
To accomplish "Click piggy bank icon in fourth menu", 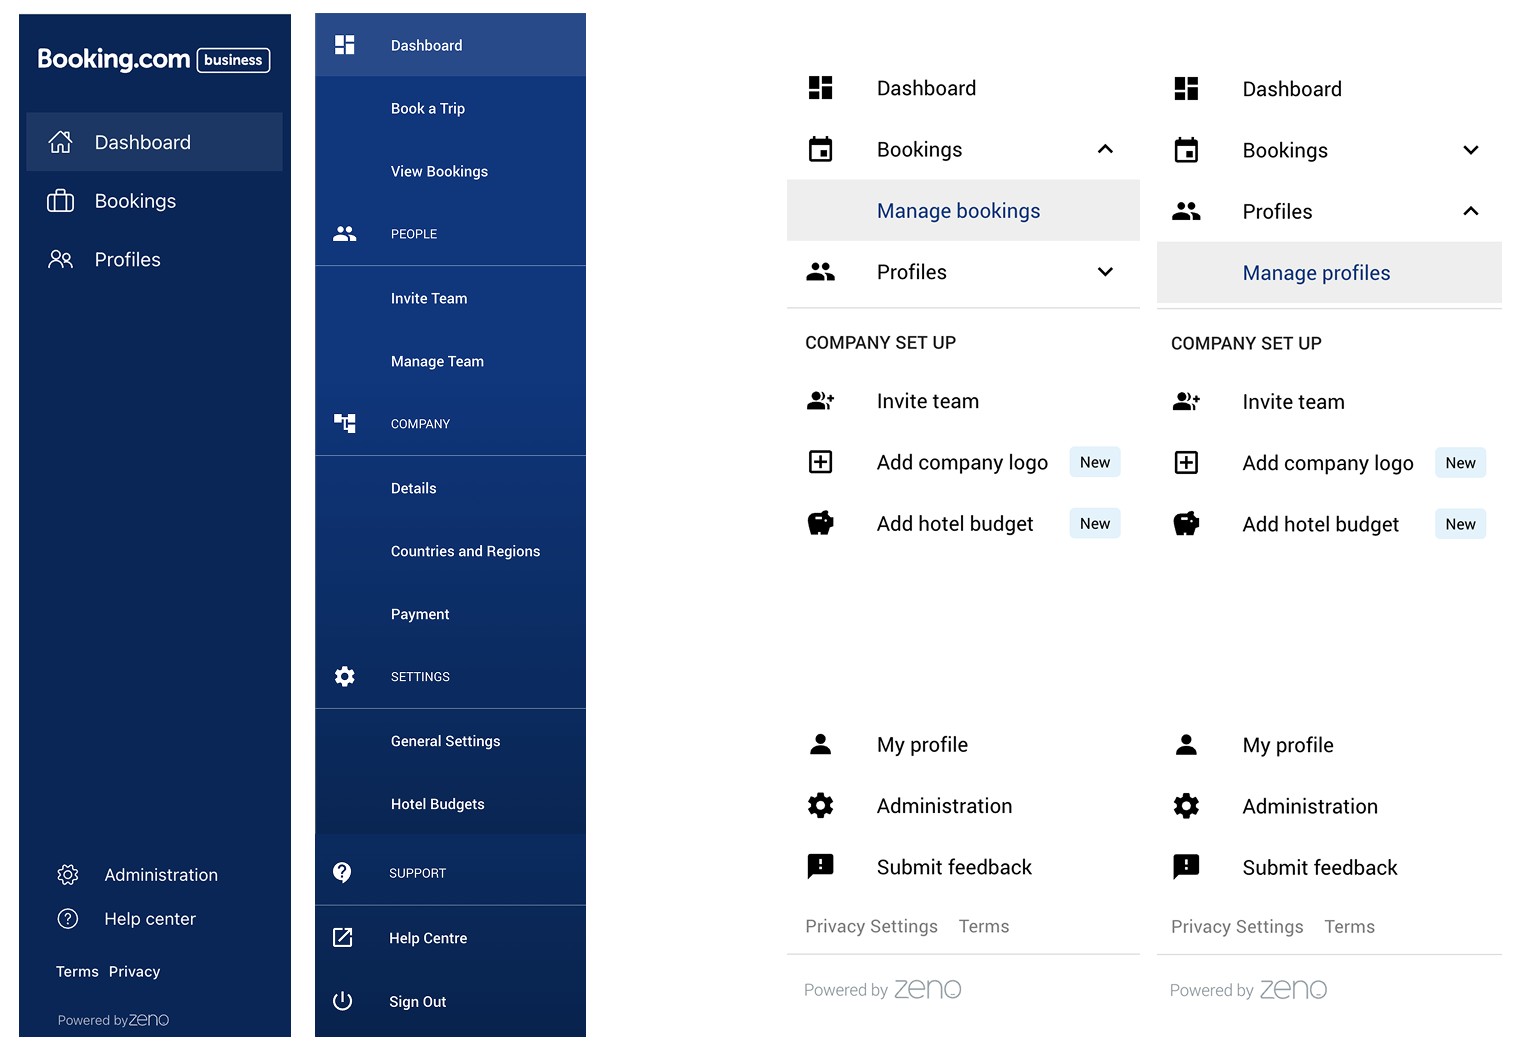I will point(1186,524).
